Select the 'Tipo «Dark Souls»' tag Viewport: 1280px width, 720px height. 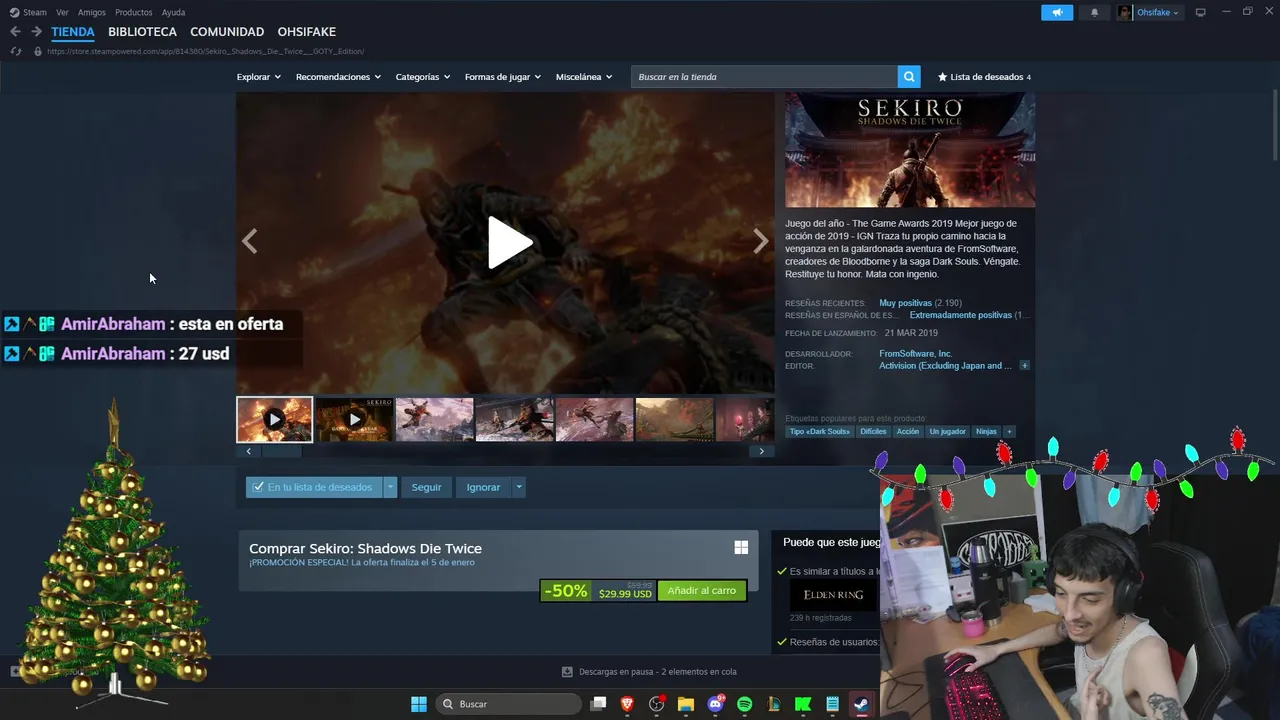point(819,431)
